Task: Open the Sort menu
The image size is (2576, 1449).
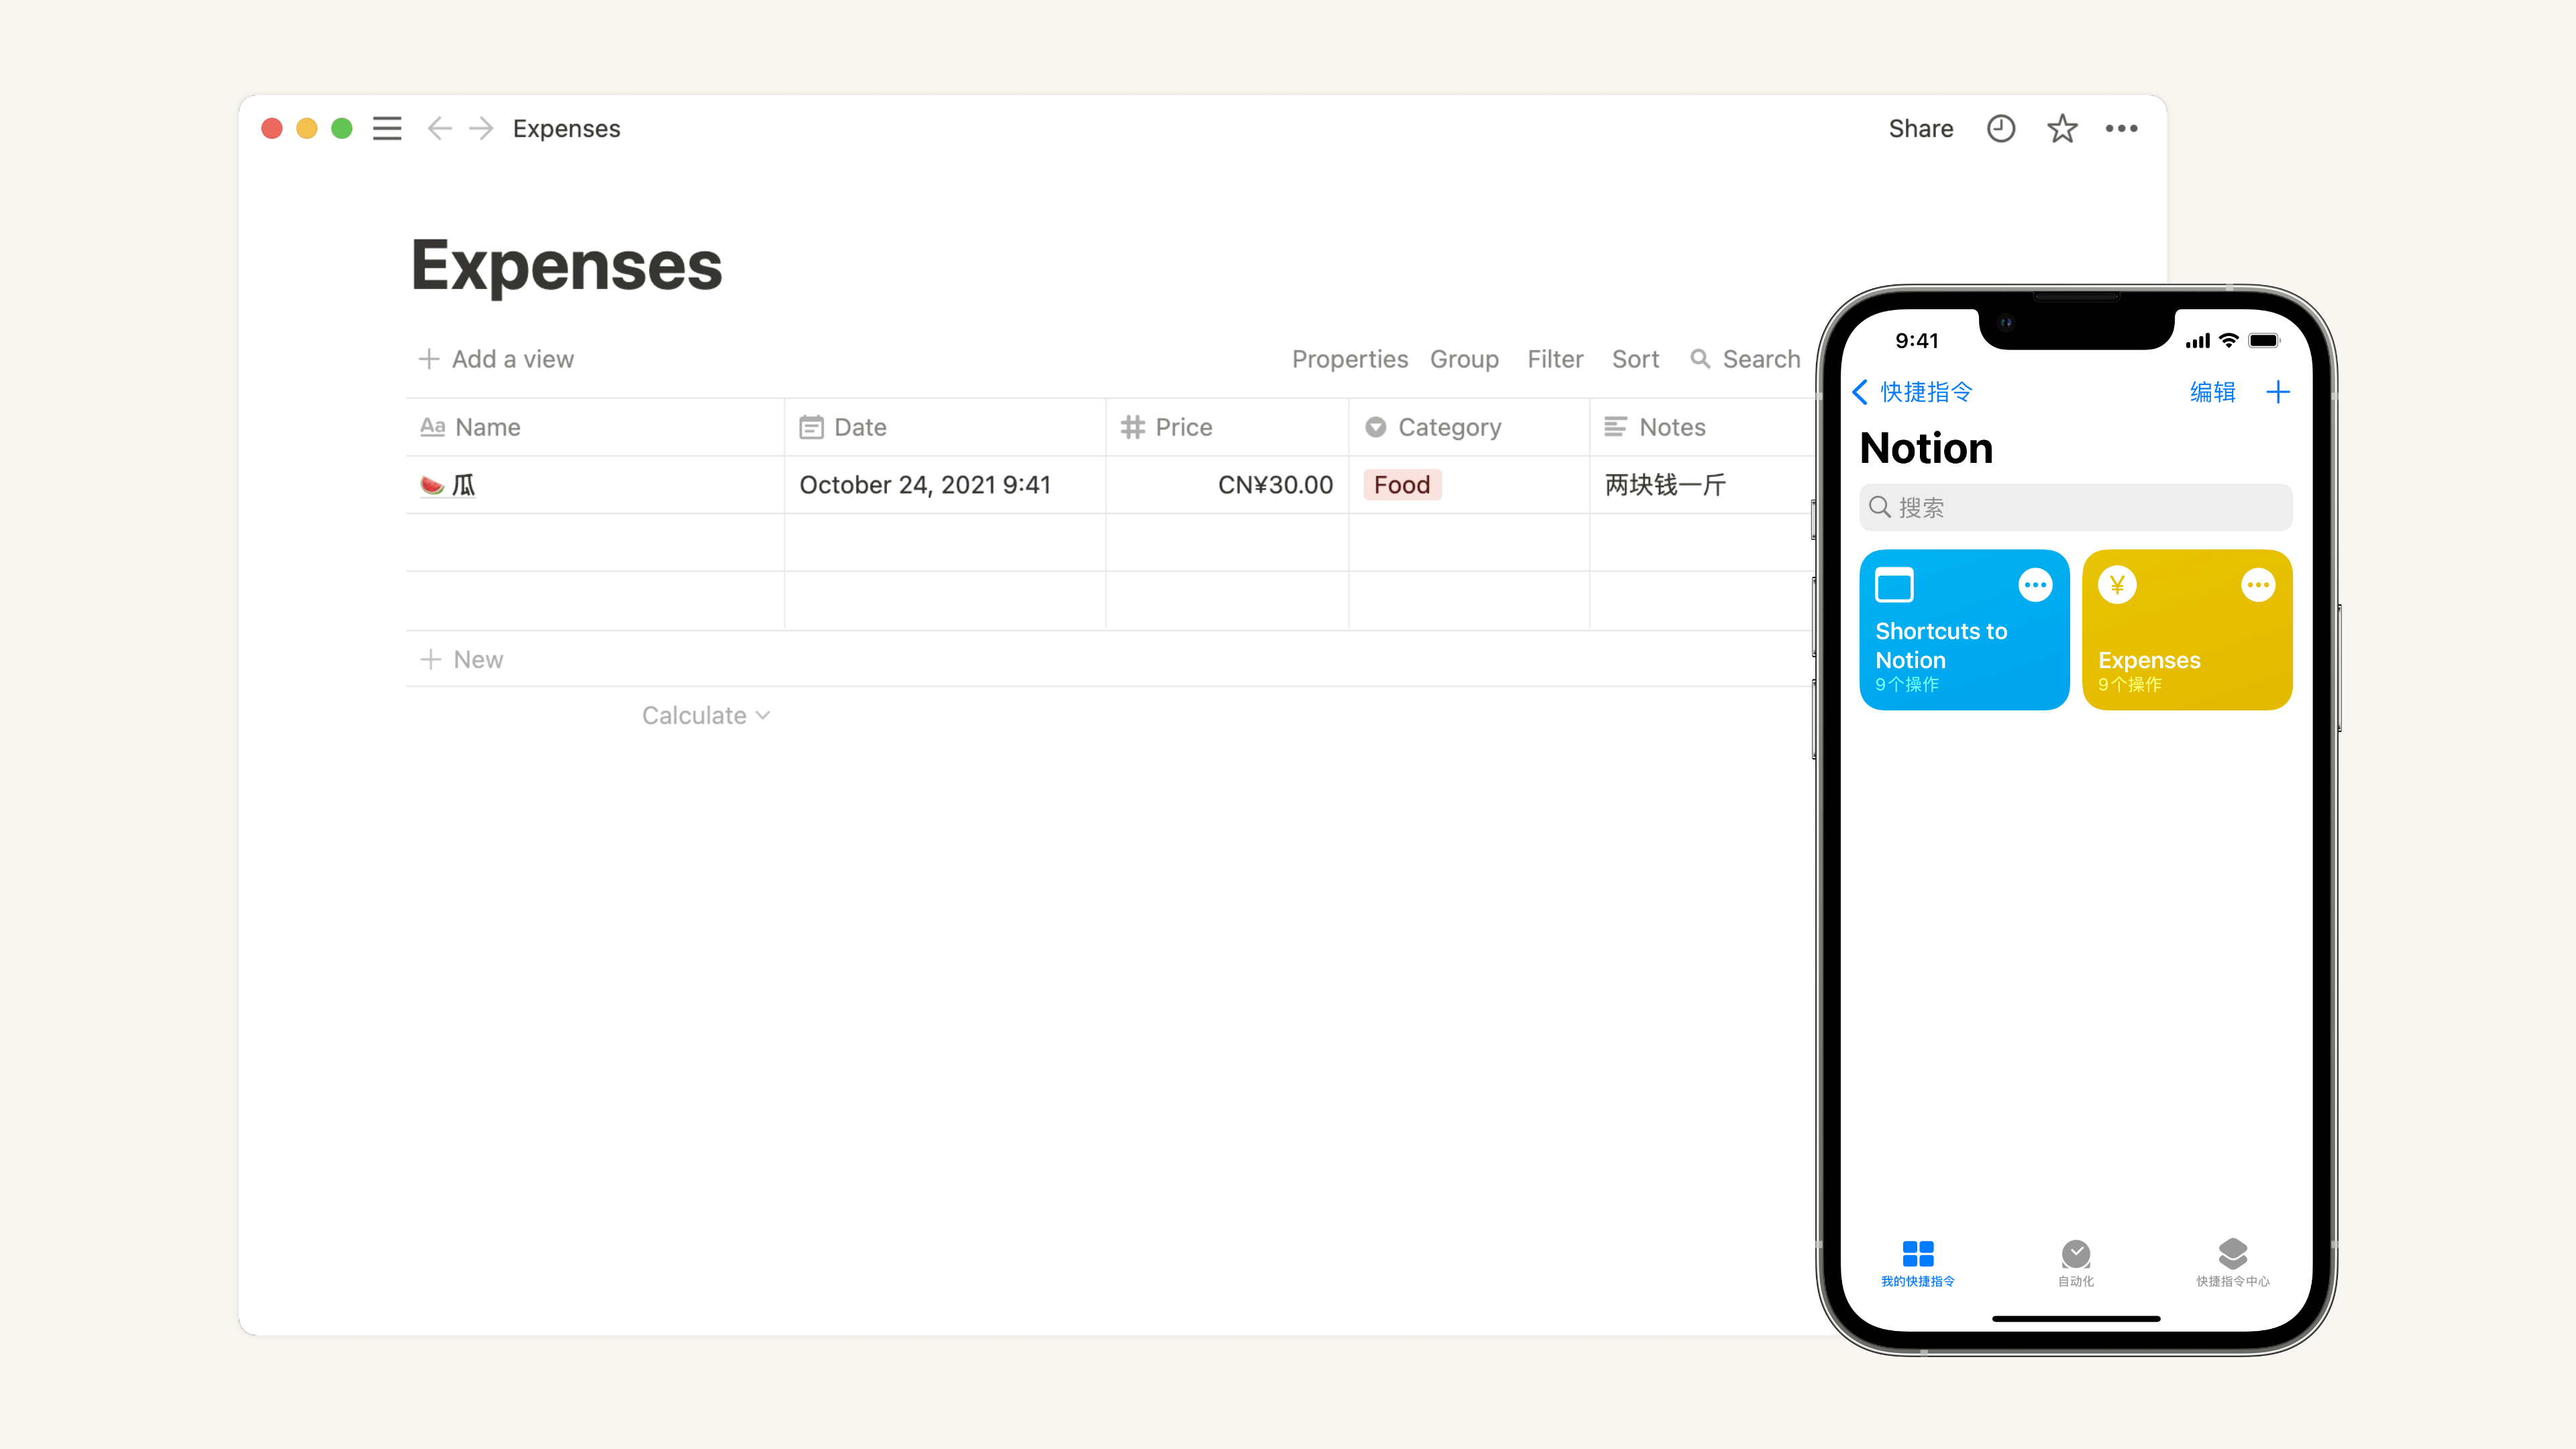Action: (x=1635, y=359)
